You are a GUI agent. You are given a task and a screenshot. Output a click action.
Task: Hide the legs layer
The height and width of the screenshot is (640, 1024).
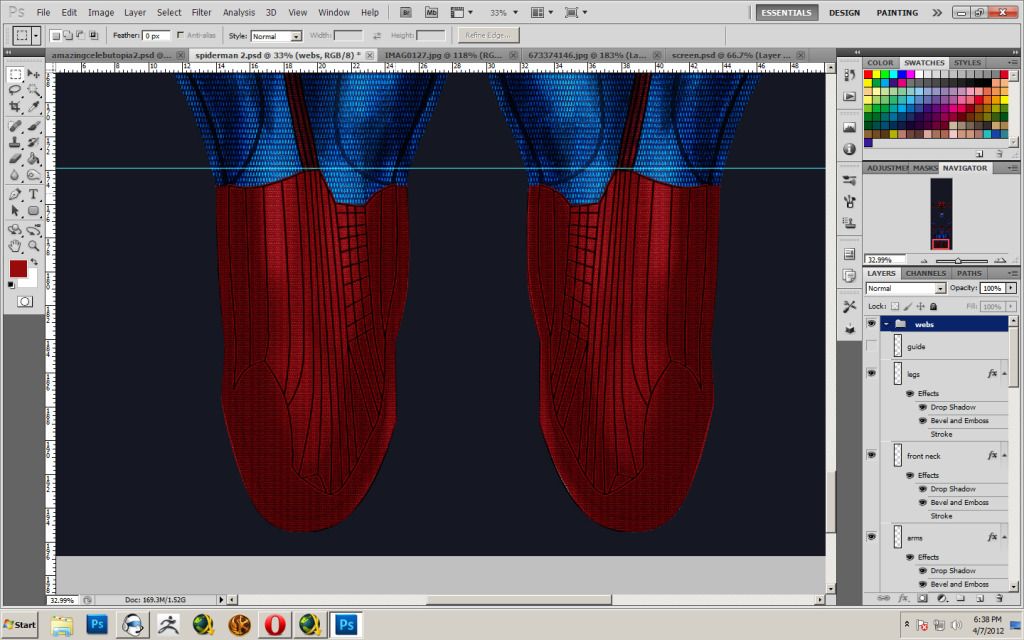[x=871, y=373]
